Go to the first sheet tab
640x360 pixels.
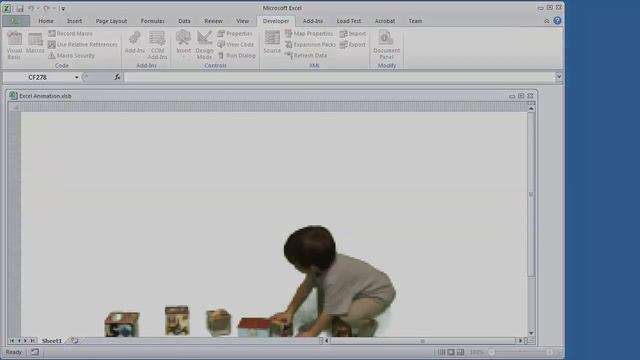(12, 340)
